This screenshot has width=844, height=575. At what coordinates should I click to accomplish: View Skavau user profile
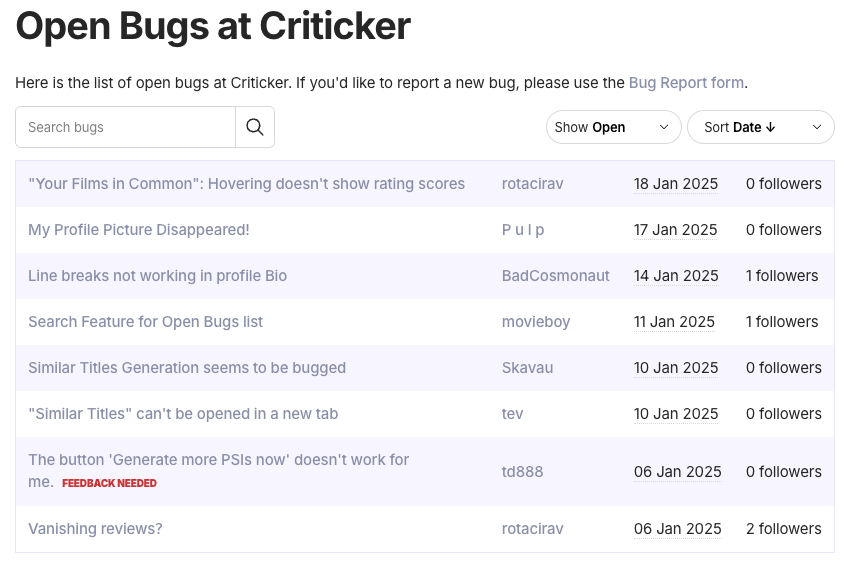(527, 368)
